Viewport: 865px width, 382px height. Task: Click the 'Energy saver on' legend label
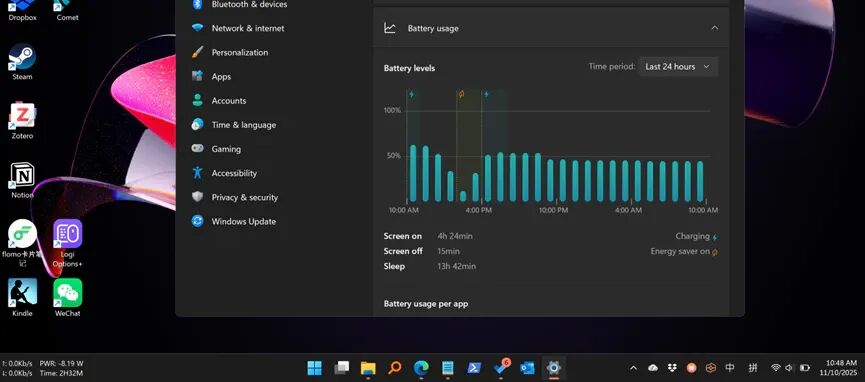(680, 251)
